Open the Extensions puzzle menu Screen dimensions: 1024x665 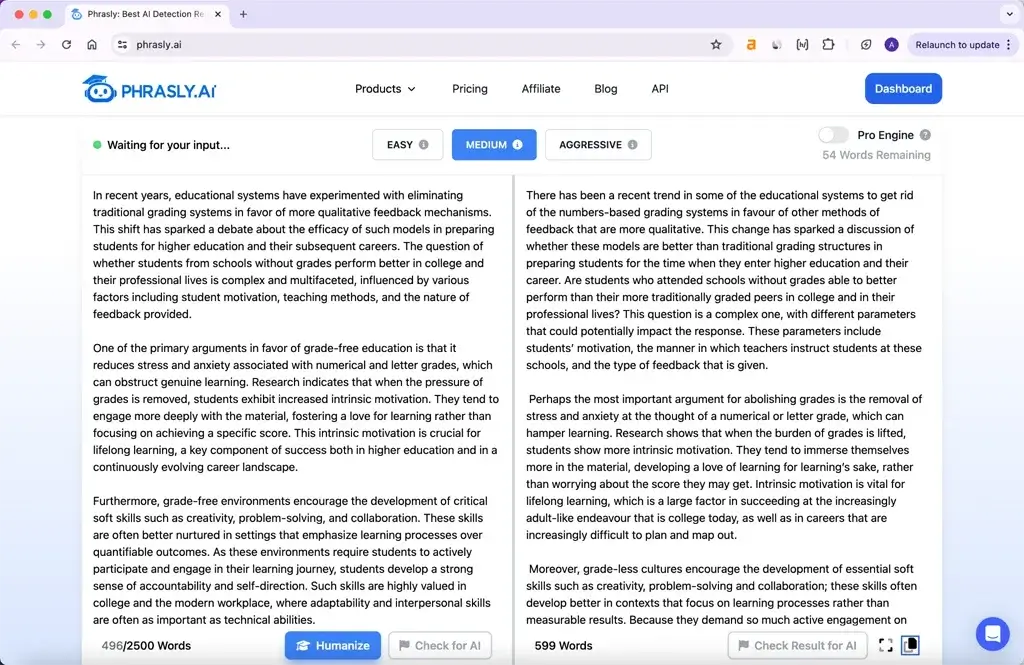pyautogui.click(x=828, y=44)
